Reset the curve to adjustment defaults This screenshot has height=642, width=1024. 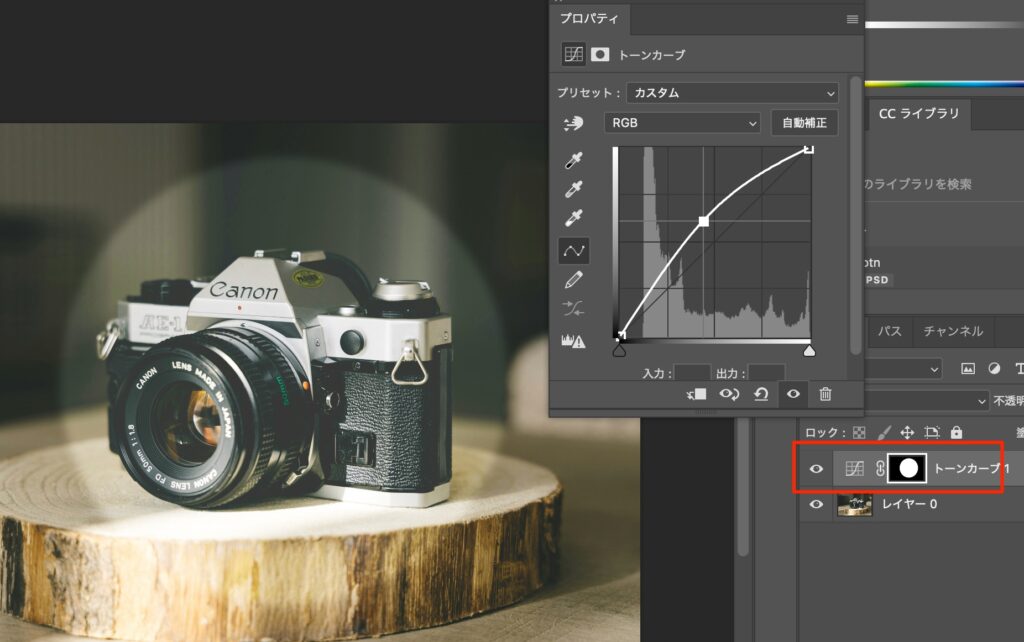[x=761, y=394]
